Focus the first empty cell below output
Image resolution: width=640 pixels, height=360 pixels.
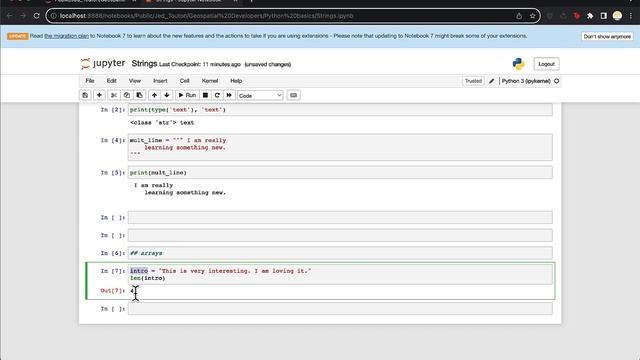click(x=340, y=217)
